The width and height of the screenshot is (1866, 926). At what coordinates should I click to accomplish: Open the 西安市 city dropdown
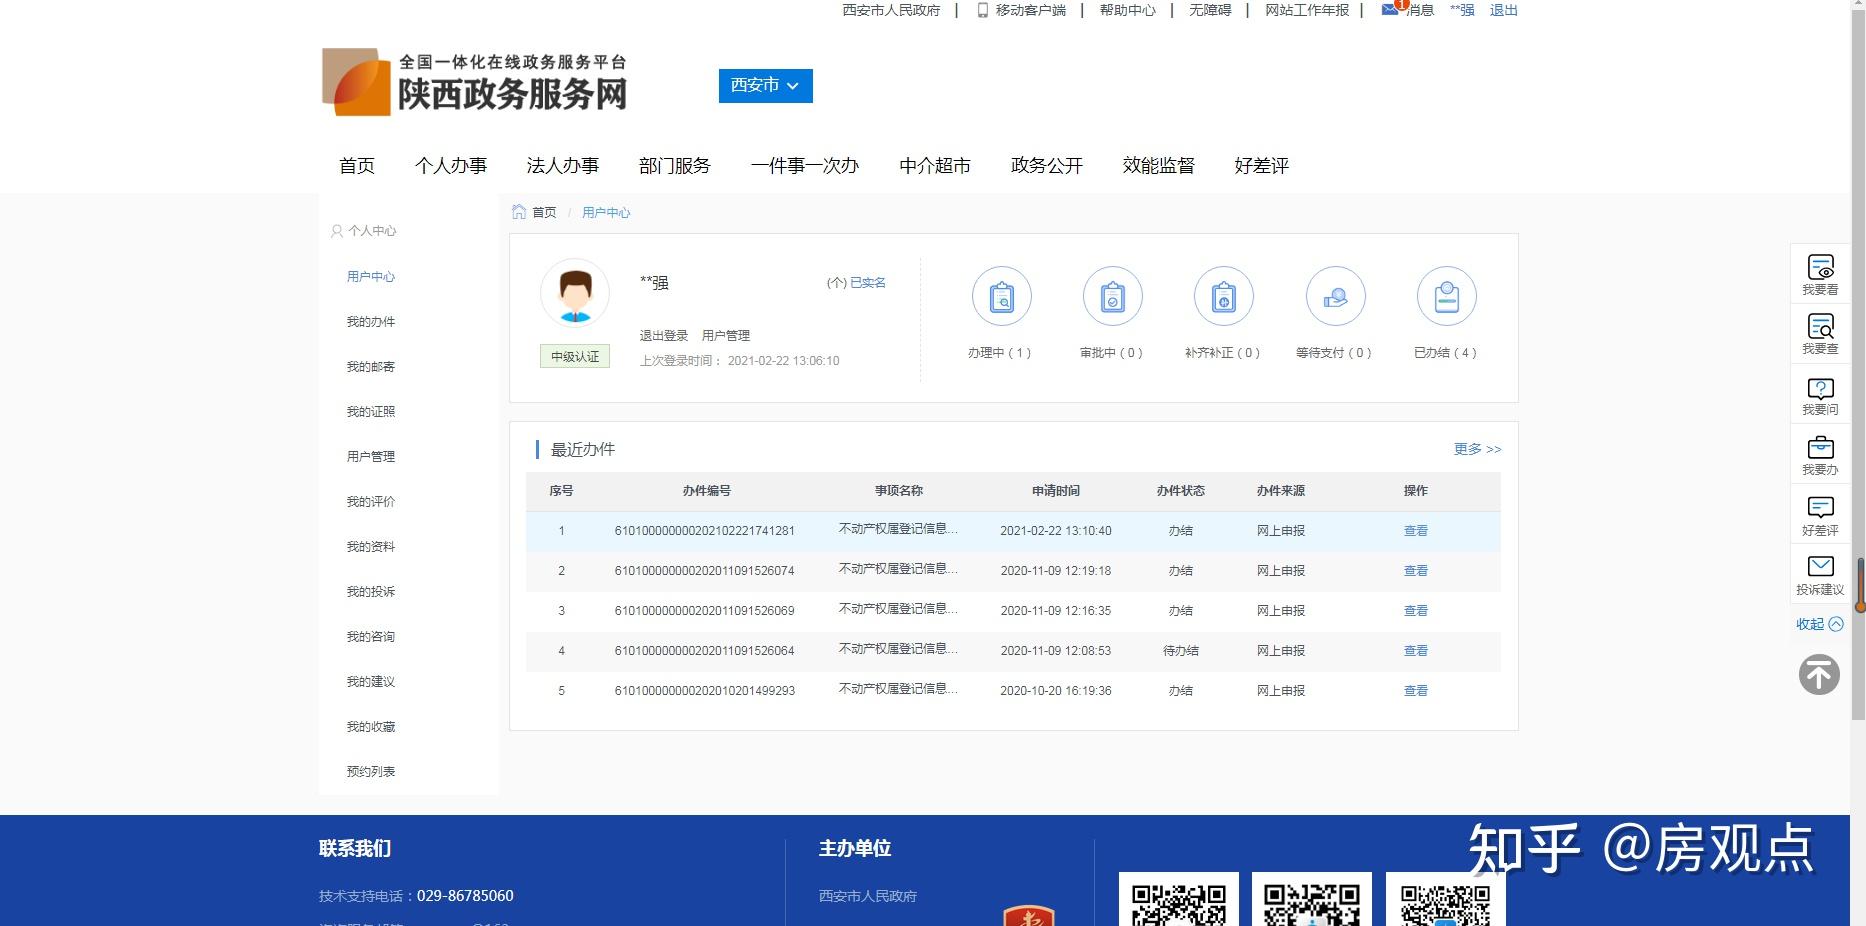[x=765, y=86]
